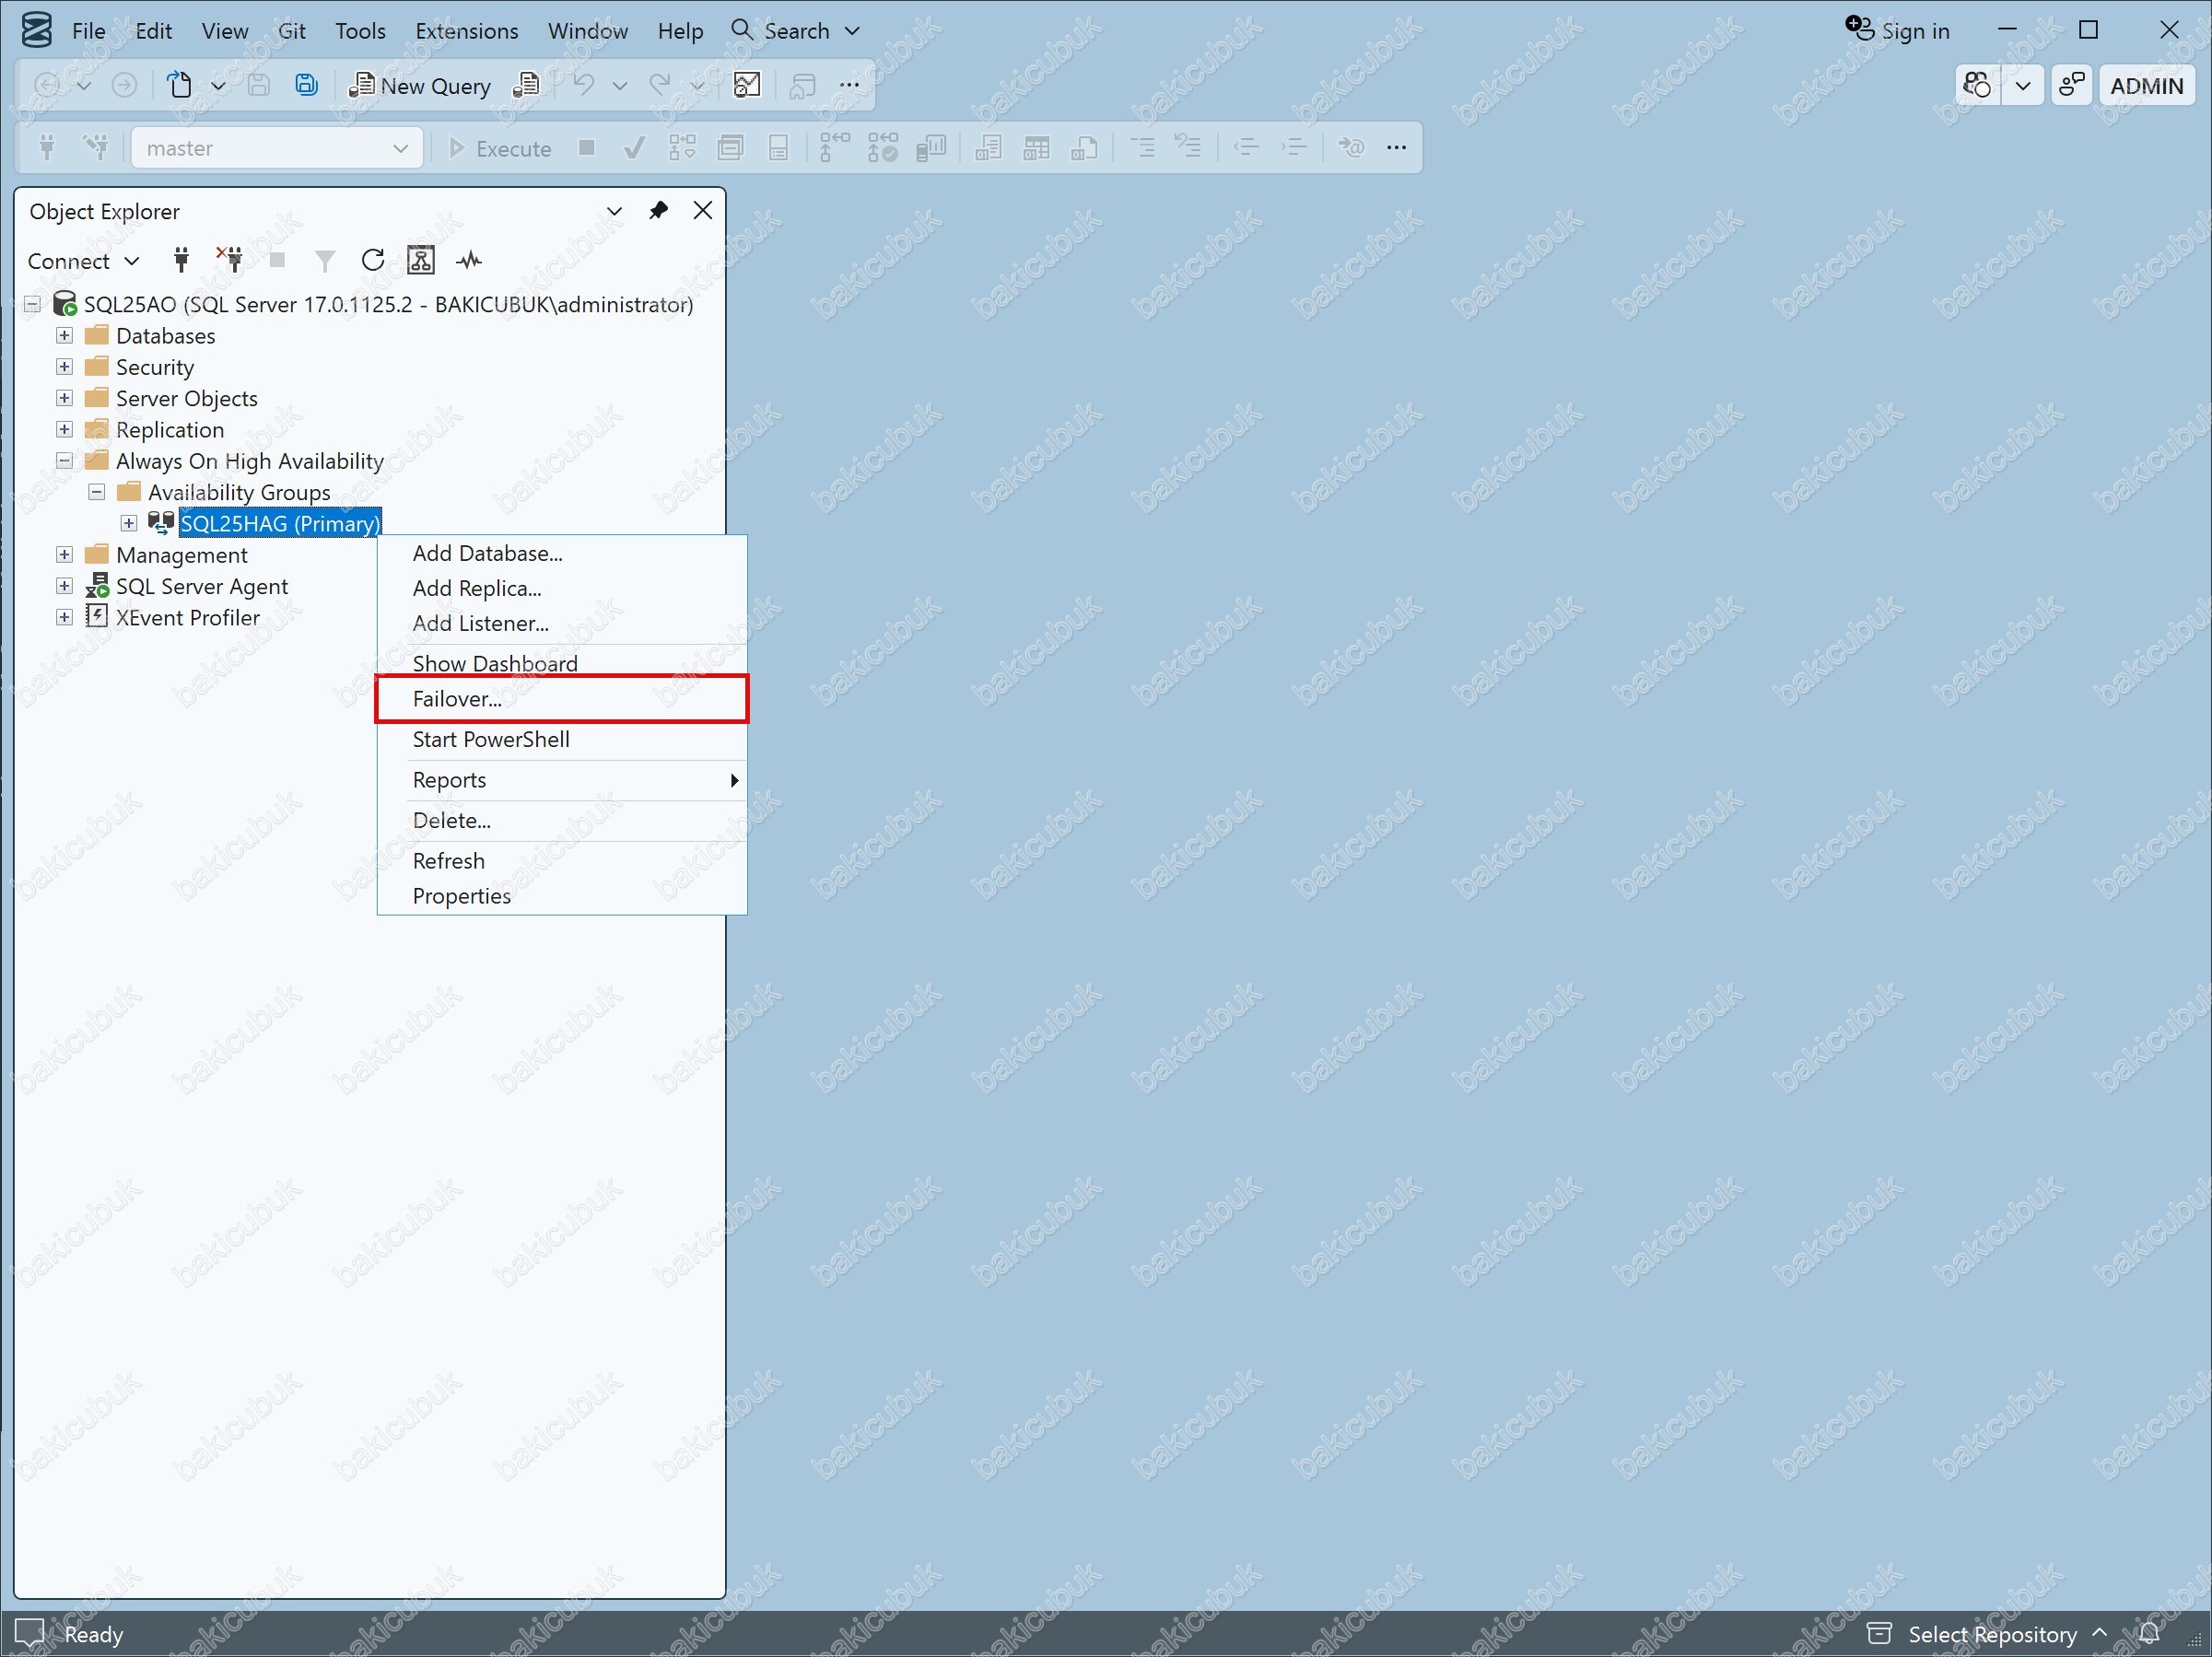Expand the SQL25HAG availability group node
This screenshot has width=2212, height=1657.
129,523
